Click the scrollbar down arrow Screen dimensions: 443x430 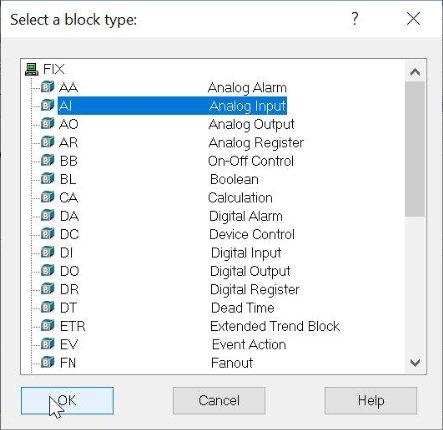click(415, 363)
